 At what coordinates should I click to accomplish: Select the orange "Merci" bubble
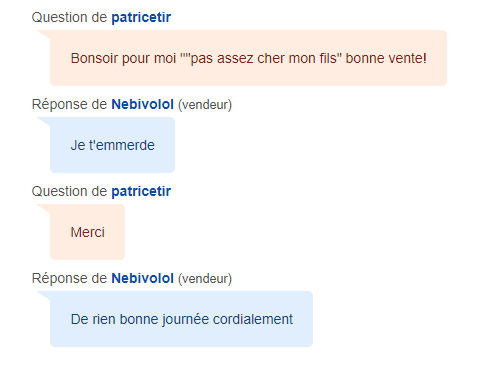(87, 232)
